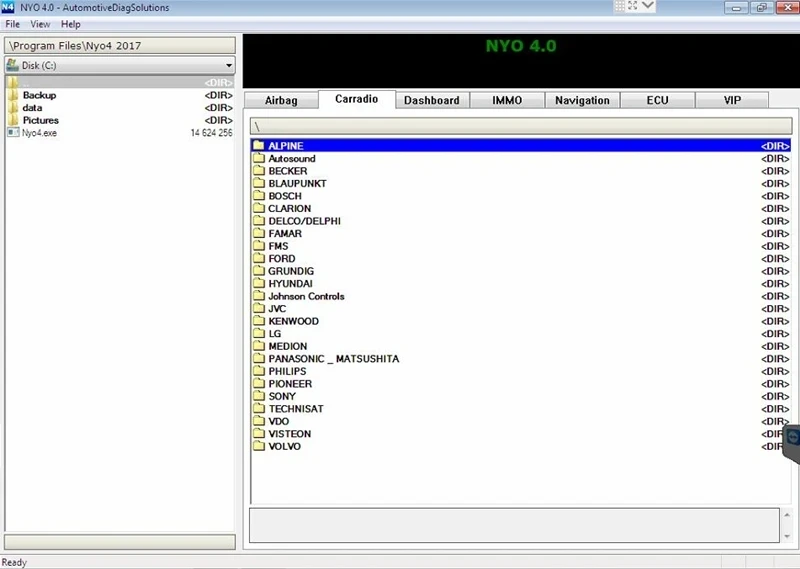Click the Disk (C:) drive icon
Screen dimensions: 800x569
click(13, 65)
